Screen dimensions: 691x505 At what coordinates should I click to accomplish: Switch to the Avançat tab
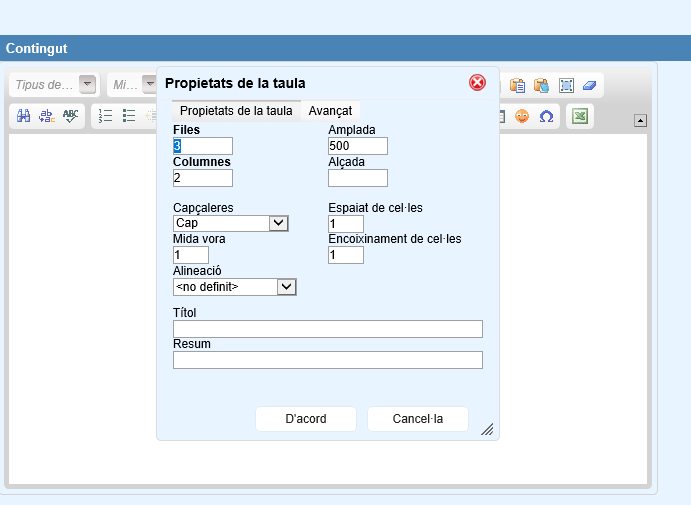pyautogui.click(x=330, y=111)
